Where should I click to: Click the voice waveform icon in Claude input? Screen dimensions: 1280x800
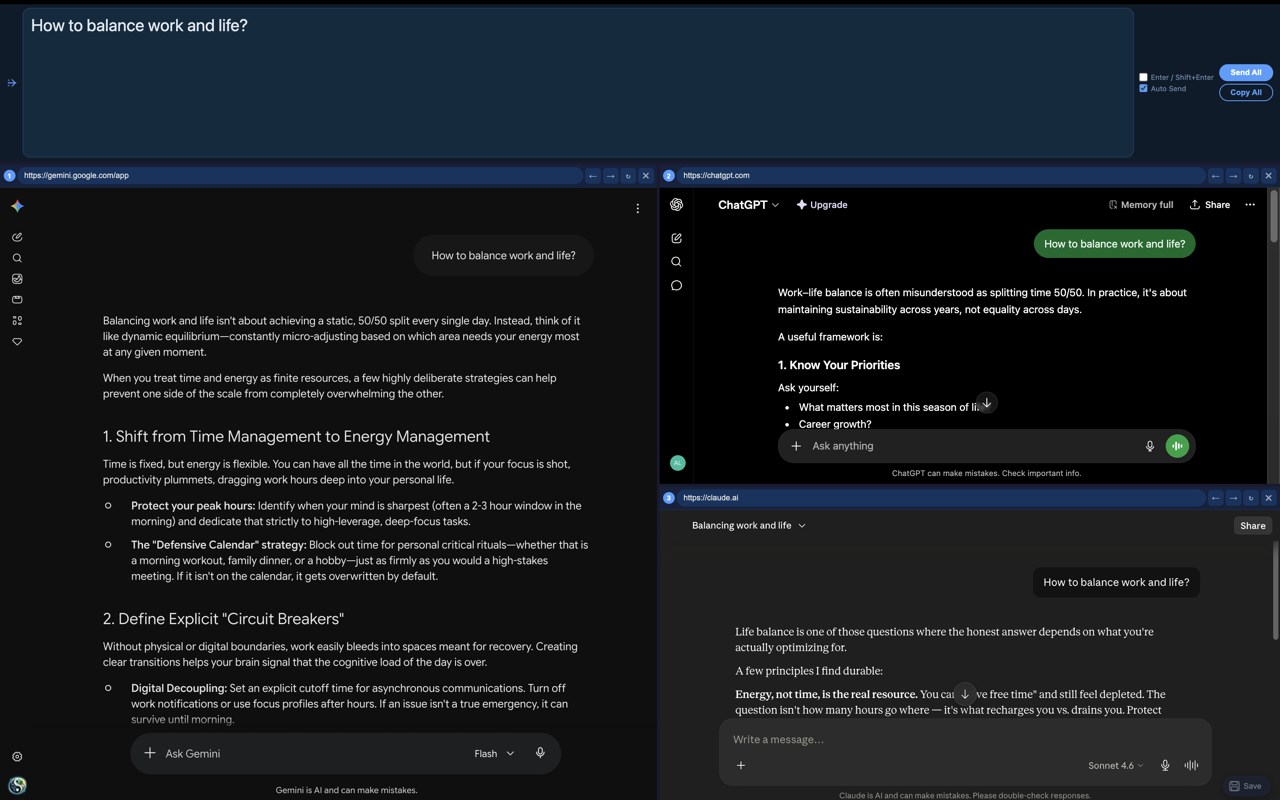pyautogui.click(x=1191, y=765)
